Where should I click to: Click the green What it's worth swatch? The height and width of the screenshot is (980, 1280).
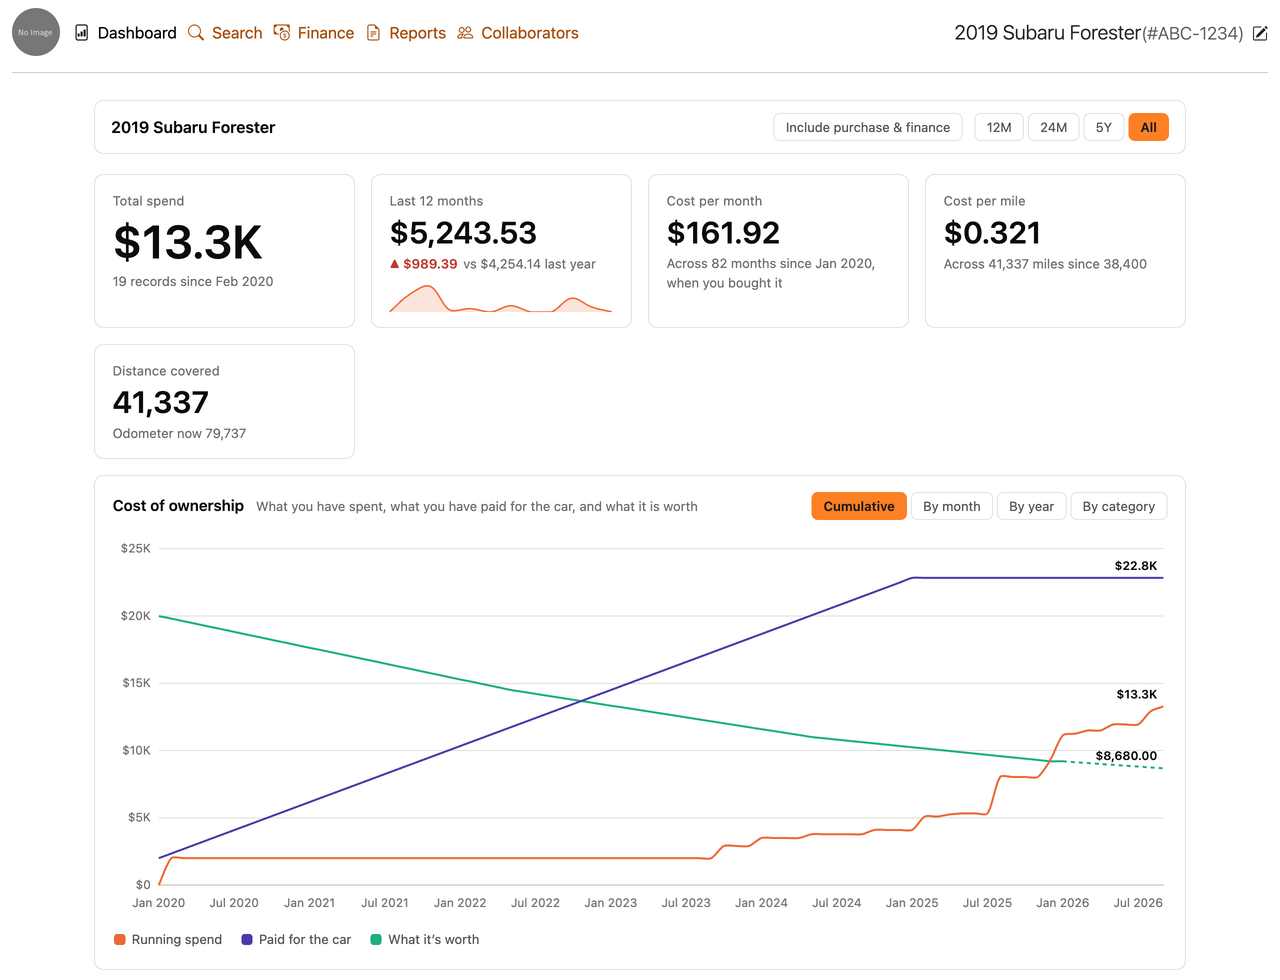(376, 939)
